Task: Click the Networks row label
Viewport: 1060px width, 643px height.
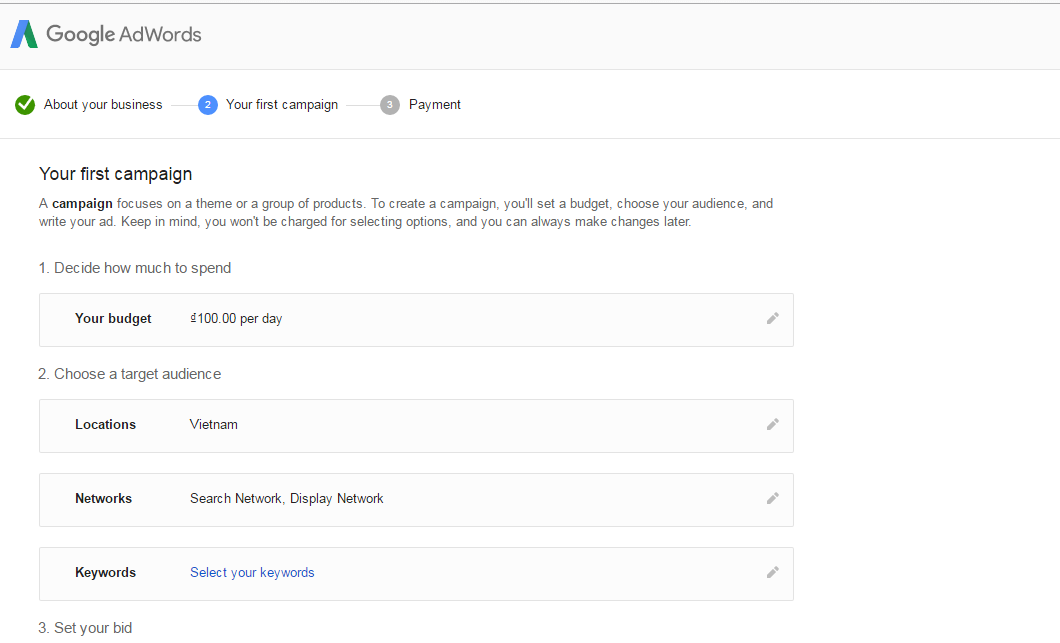Action: 103,499
